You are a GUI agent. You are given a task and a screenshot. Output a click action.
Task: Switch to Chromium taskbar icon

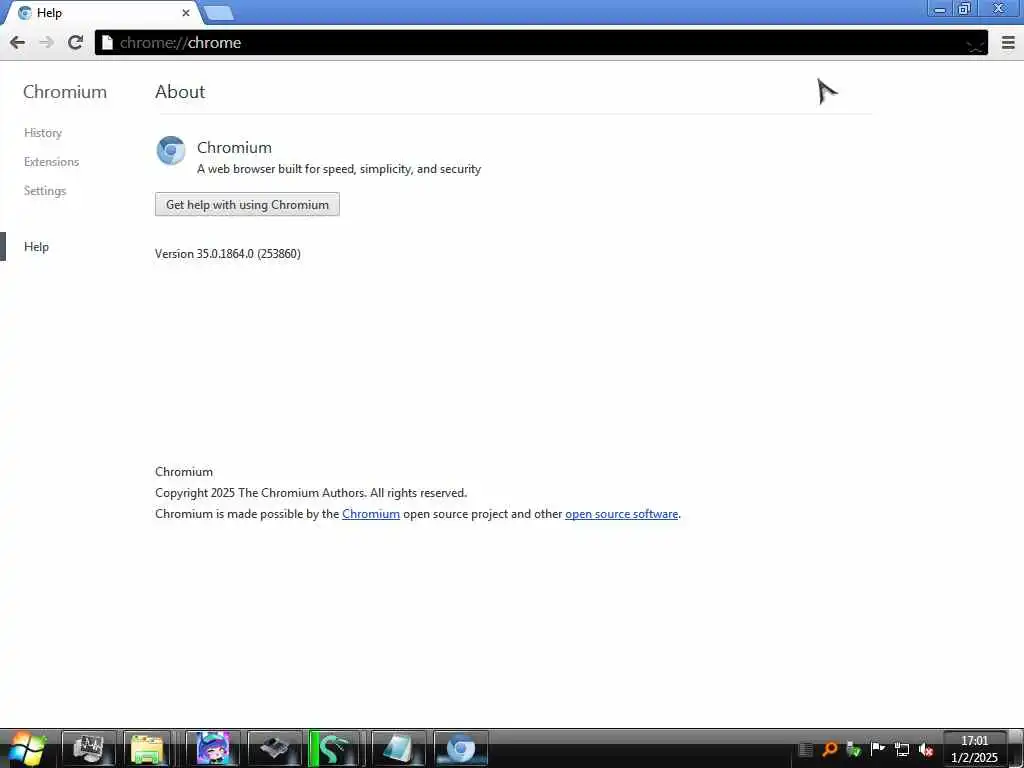461,749
